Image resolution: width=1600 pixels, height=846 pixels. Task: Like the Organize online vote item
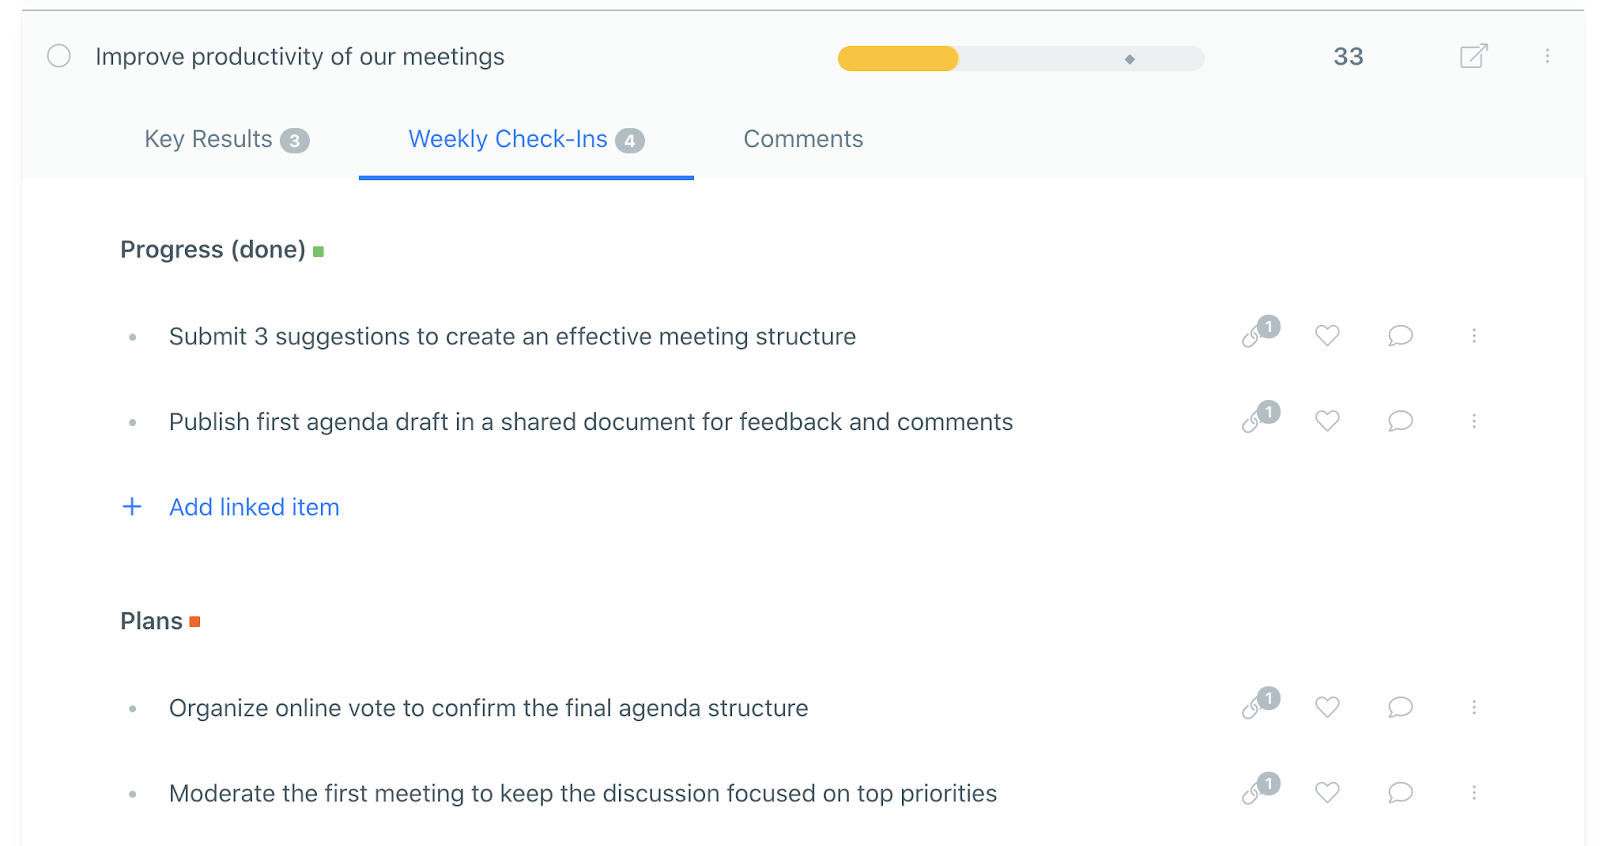[x=1327, y=707]
